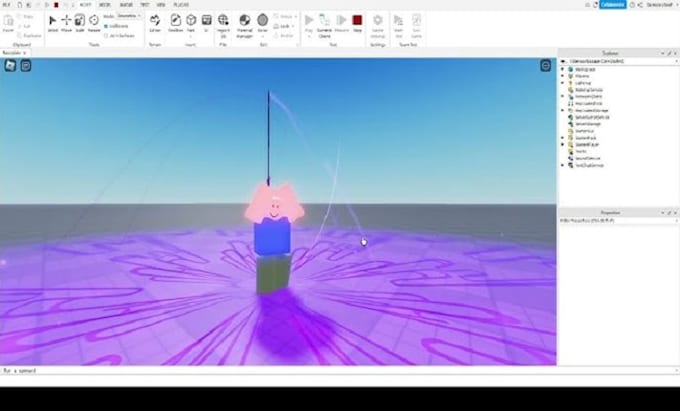Click the Workspace icon in Explorer

[570, 69]
